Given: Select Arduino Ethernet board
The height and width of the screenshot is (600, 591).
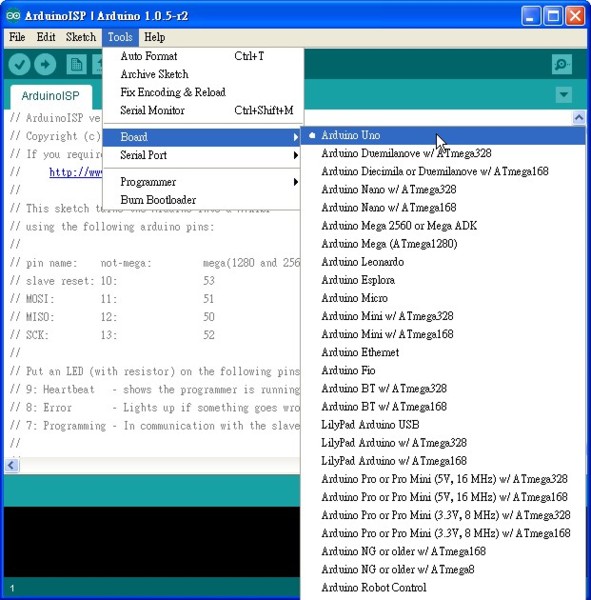Looking at the screenshot, I should click(443, 352).
